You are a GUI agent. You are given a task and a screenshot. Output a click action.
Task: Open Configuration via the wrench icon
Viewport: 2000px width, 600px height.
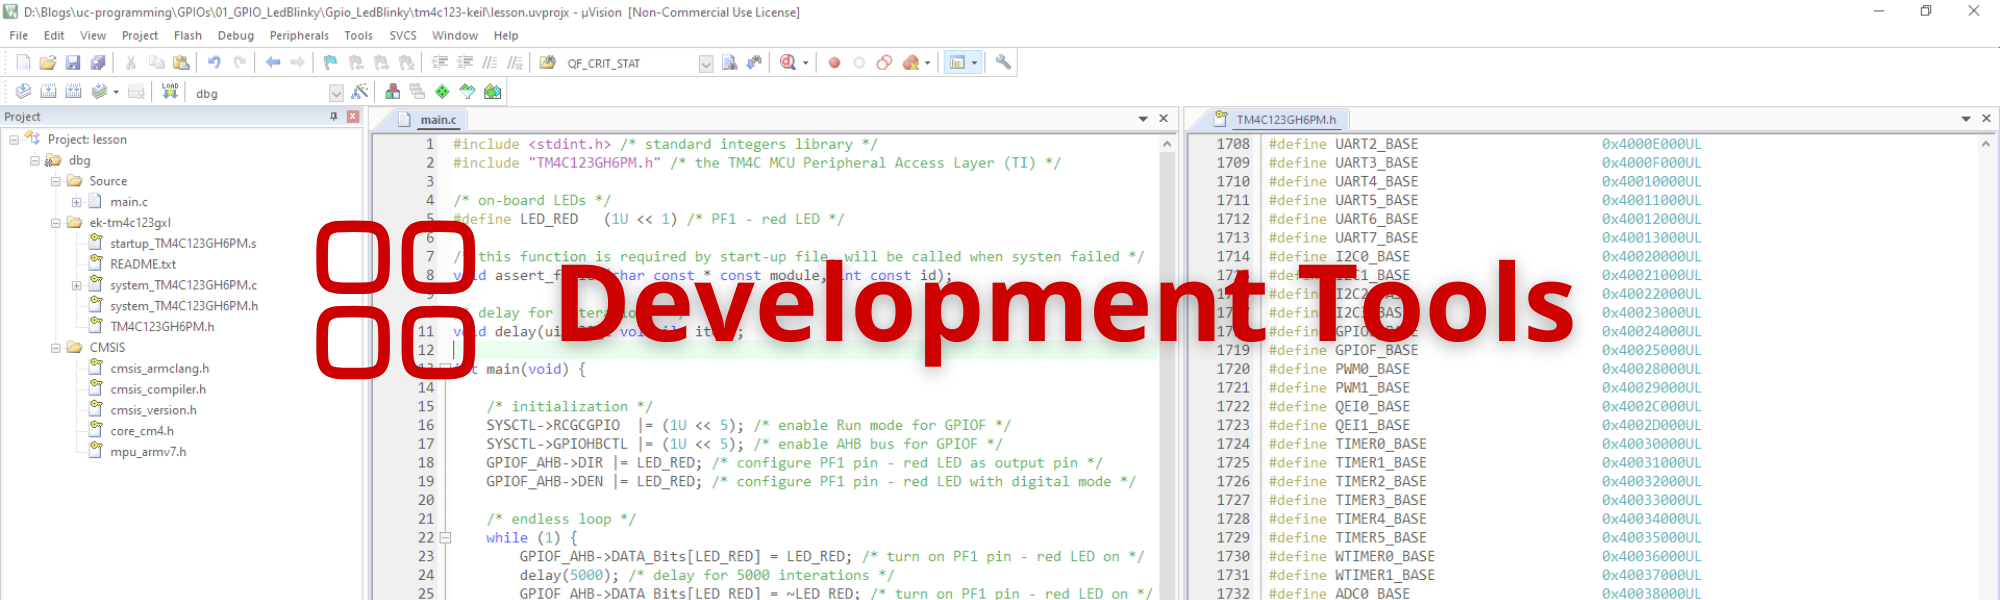tap(1003, 63)
